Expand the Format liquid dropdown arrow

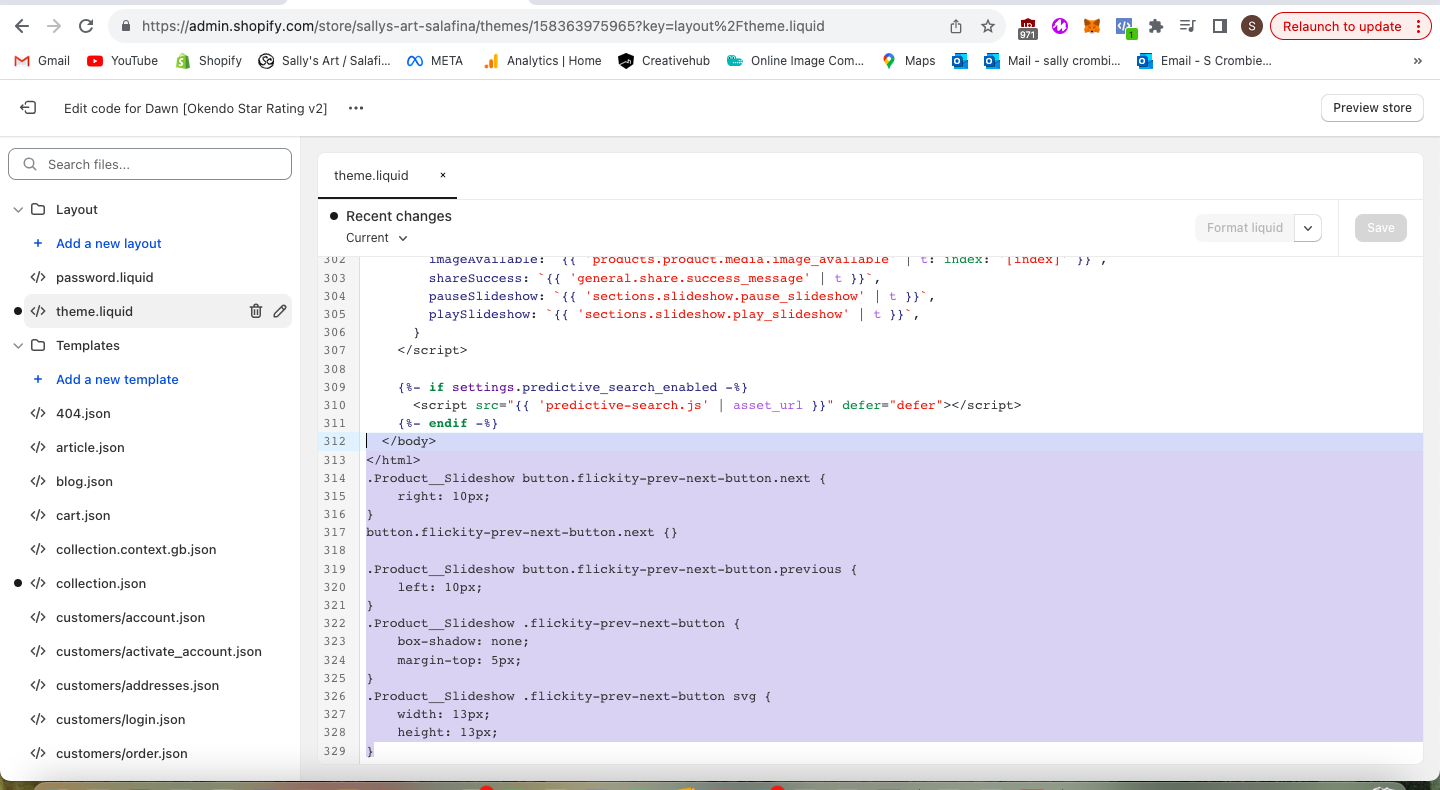click(1308, 228)
